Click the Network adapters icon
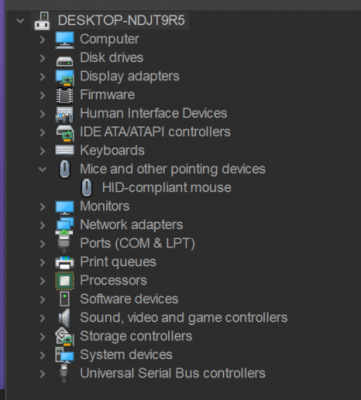The image size is (361, 400). 65,225
